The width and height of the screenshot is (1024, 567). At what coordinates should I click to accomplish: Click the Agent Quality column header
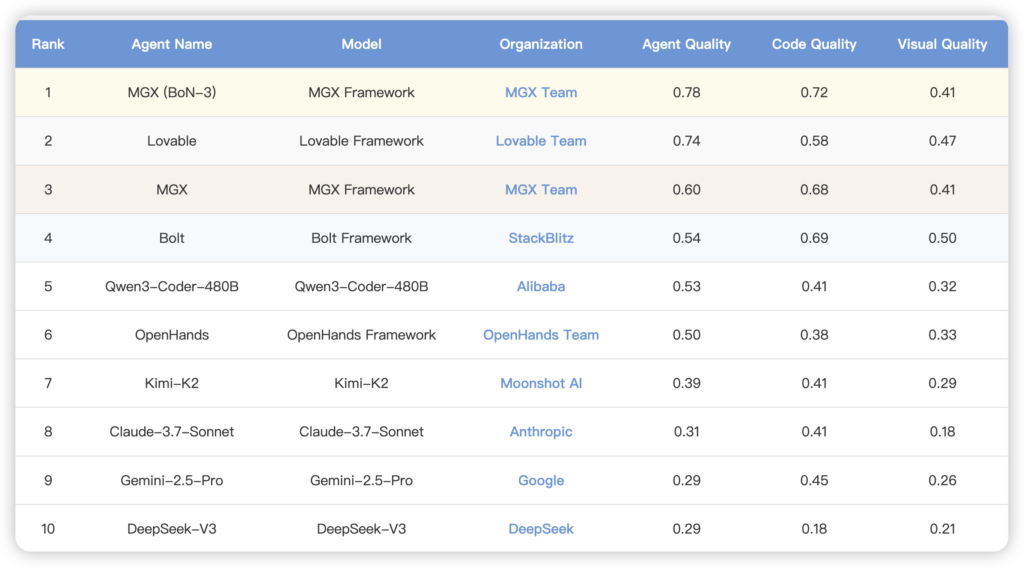pos(686,44)
